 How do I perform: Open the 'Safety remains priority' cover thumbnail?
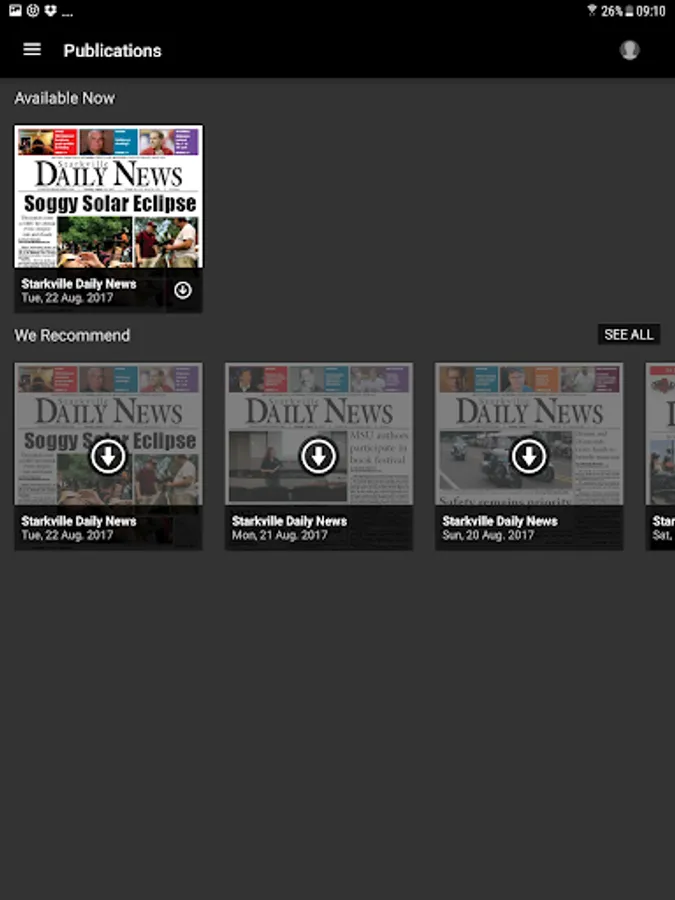529,434
